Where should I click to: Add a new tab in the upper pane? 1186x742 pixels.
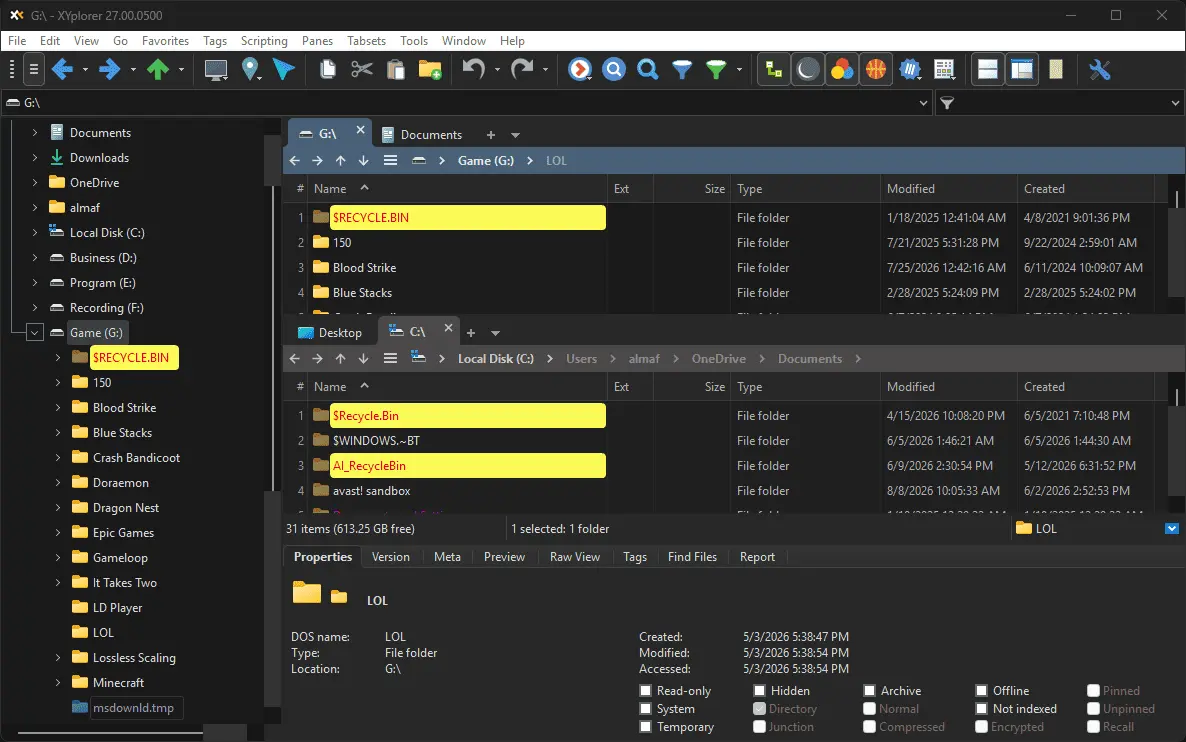coord(490,135)
